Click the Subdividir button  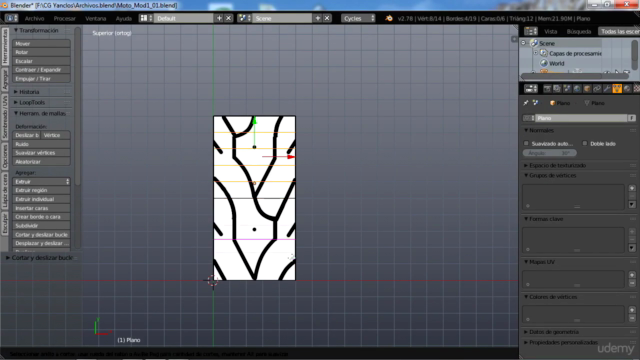tap(41, 226)
